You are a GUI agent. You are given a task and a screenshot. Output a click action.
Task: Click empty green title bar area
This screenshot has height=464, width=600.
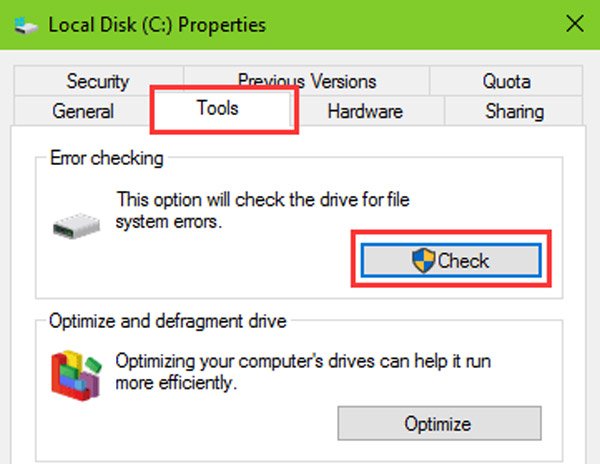pyautogui.click(x=420, y=22)
